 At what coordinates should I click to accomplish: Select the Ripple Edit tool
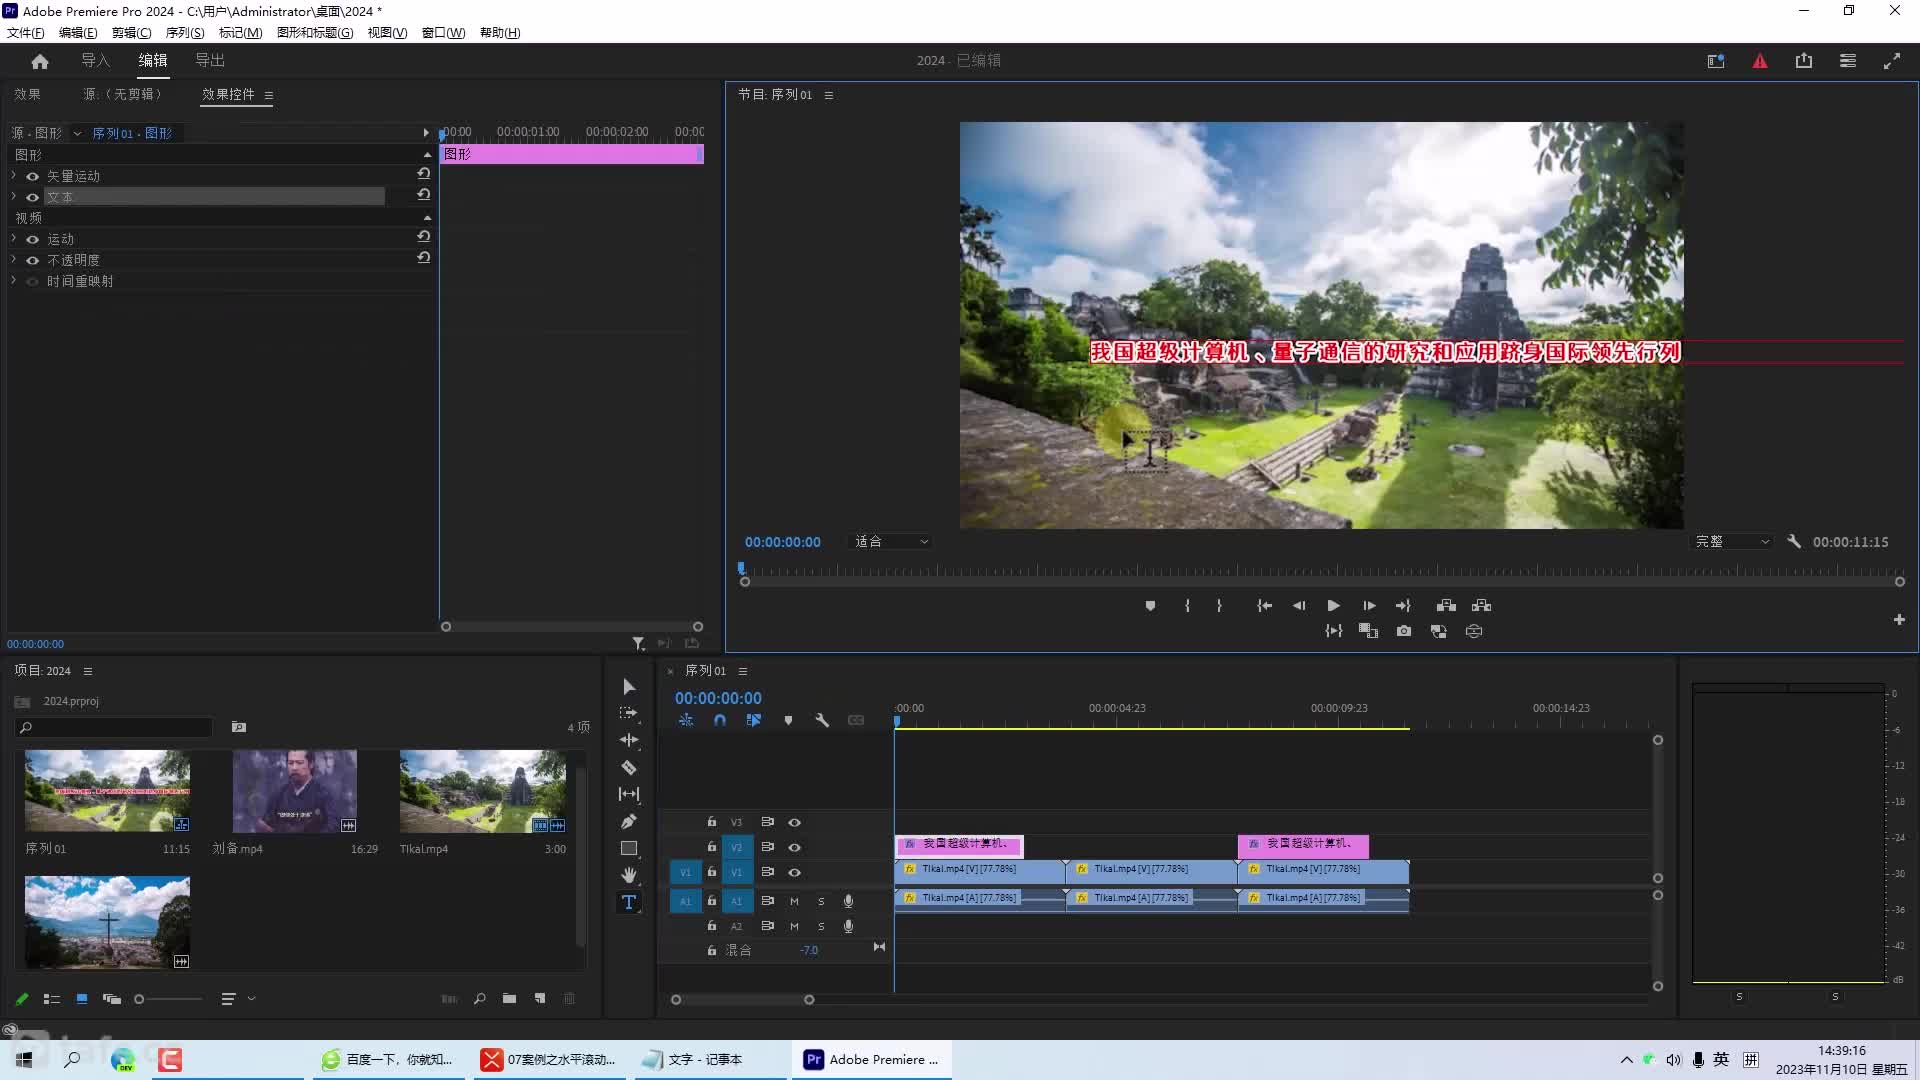coord(628,740)
